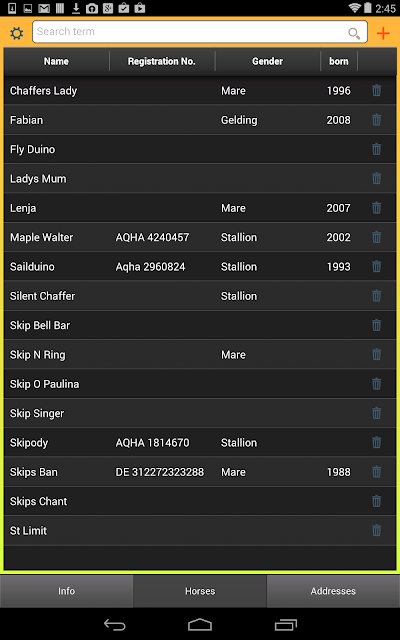Switch to the Info tab
Screen dimensions: 400x640
(x=66, y=591)
